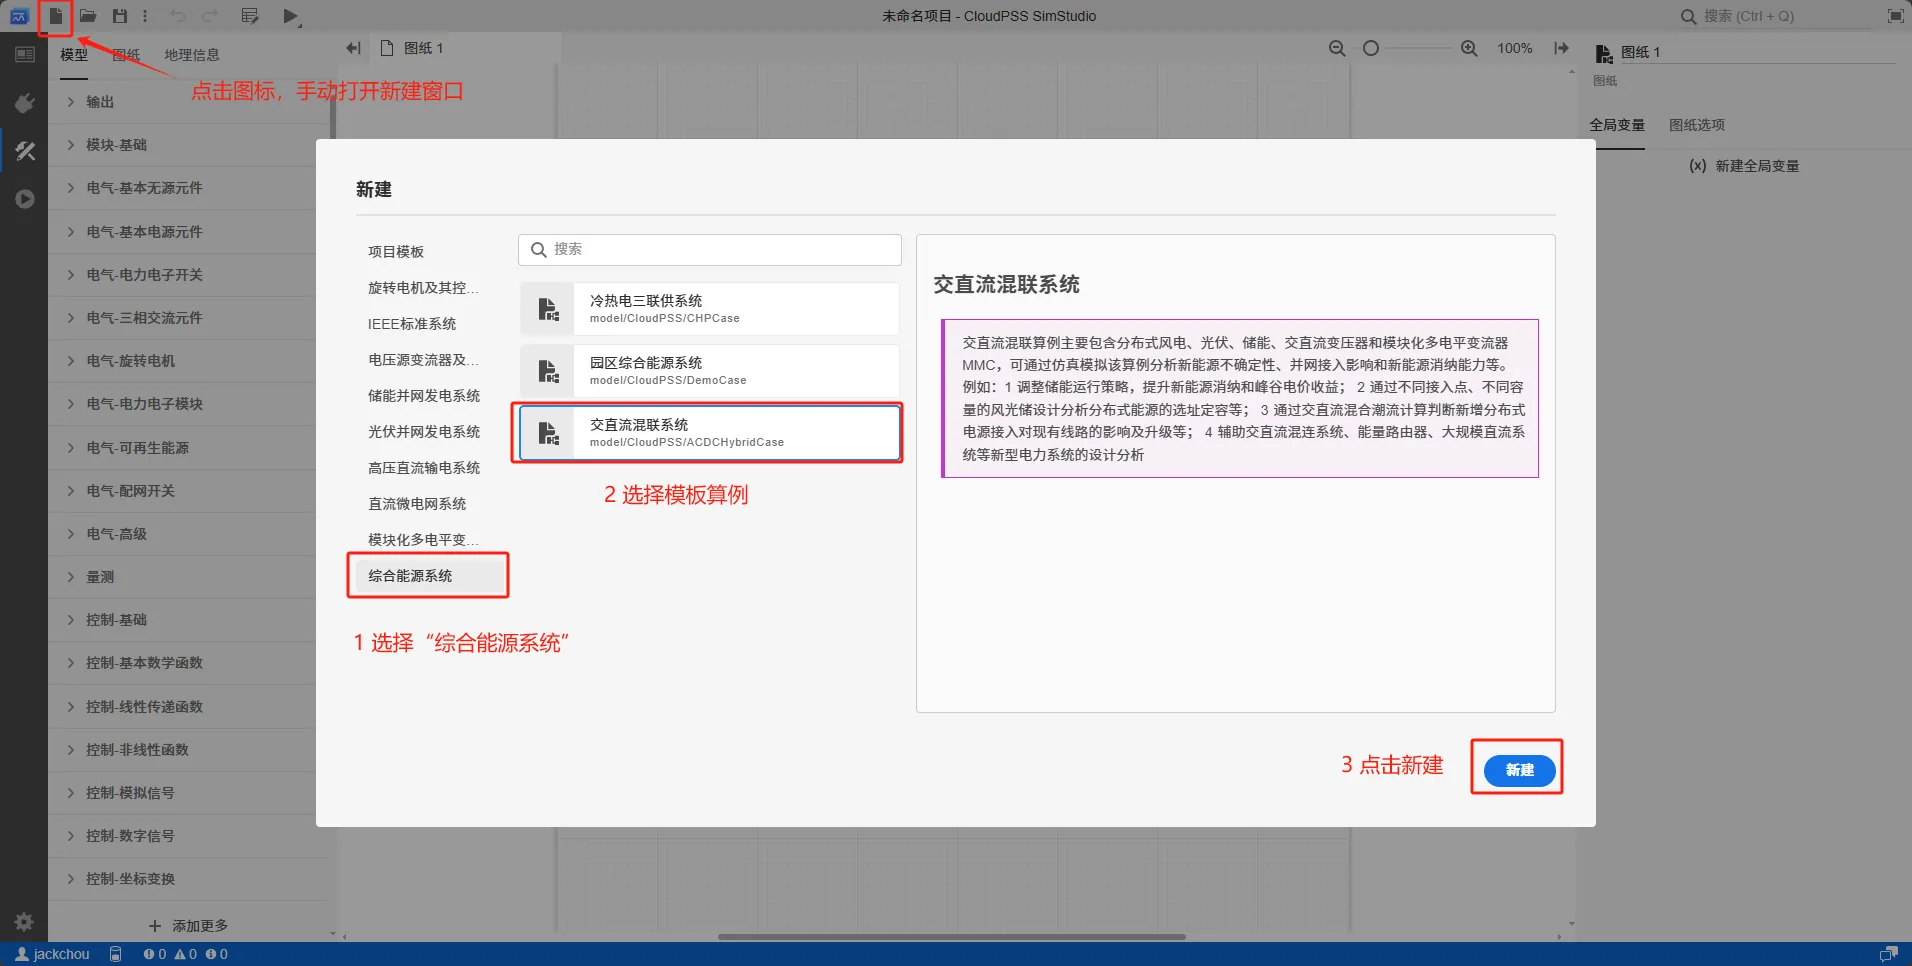This screenshot has height=966, width=1912.
Task: Click the edit-list toolbar icon
Action: point(250,16)
